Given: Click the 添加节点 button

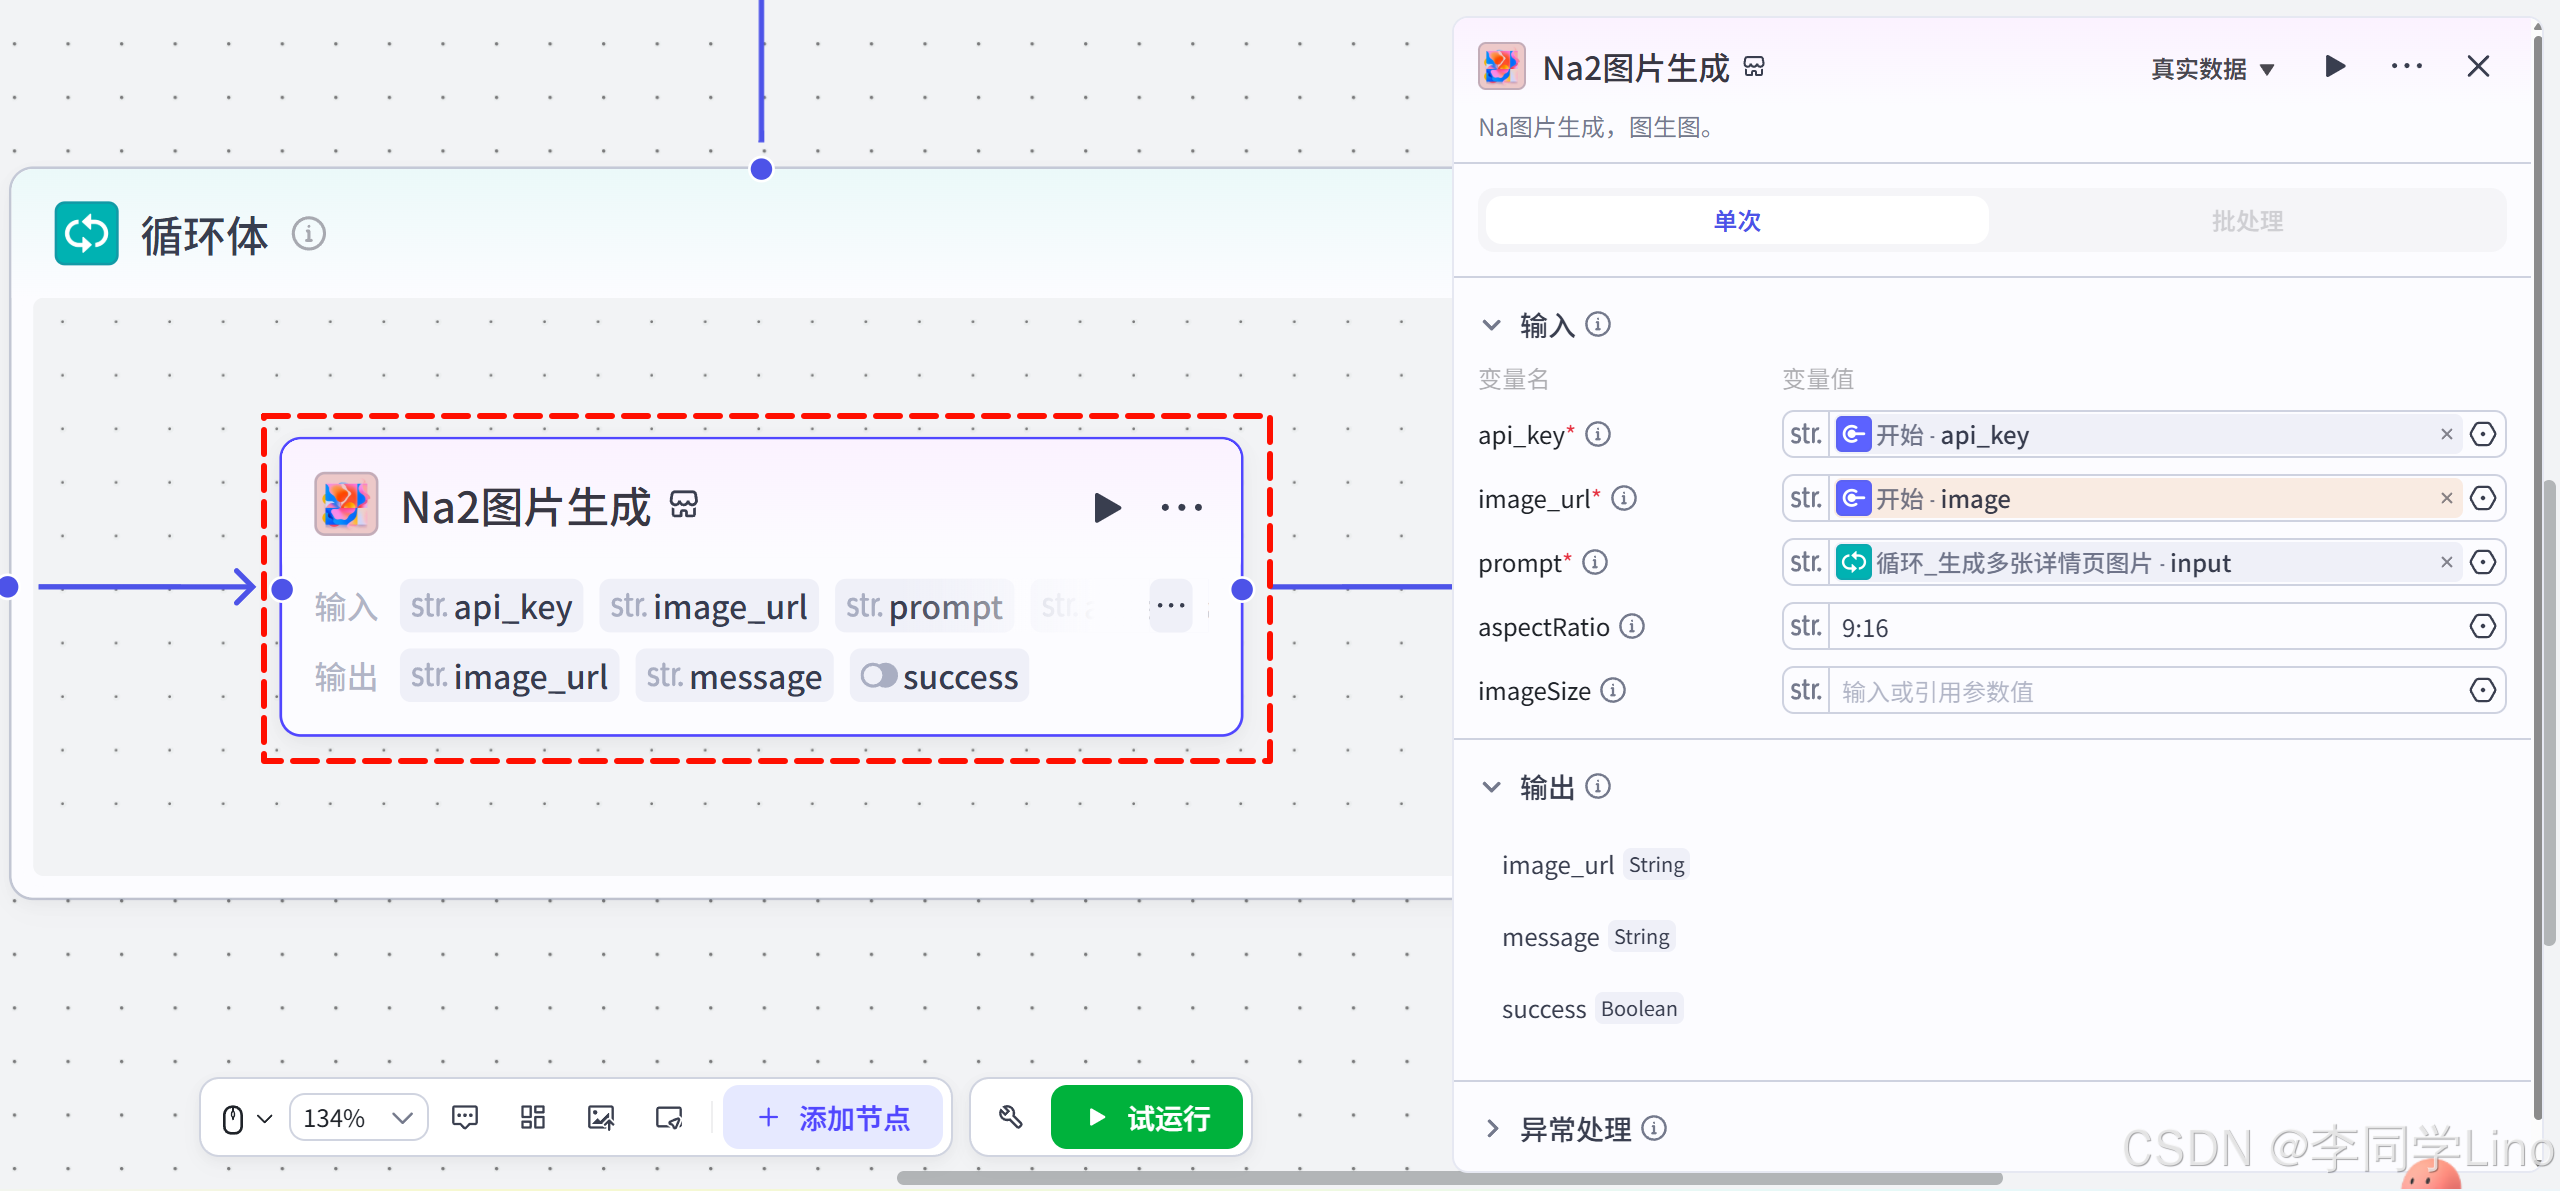Looking at the screenshot, I should point(833,1117).
